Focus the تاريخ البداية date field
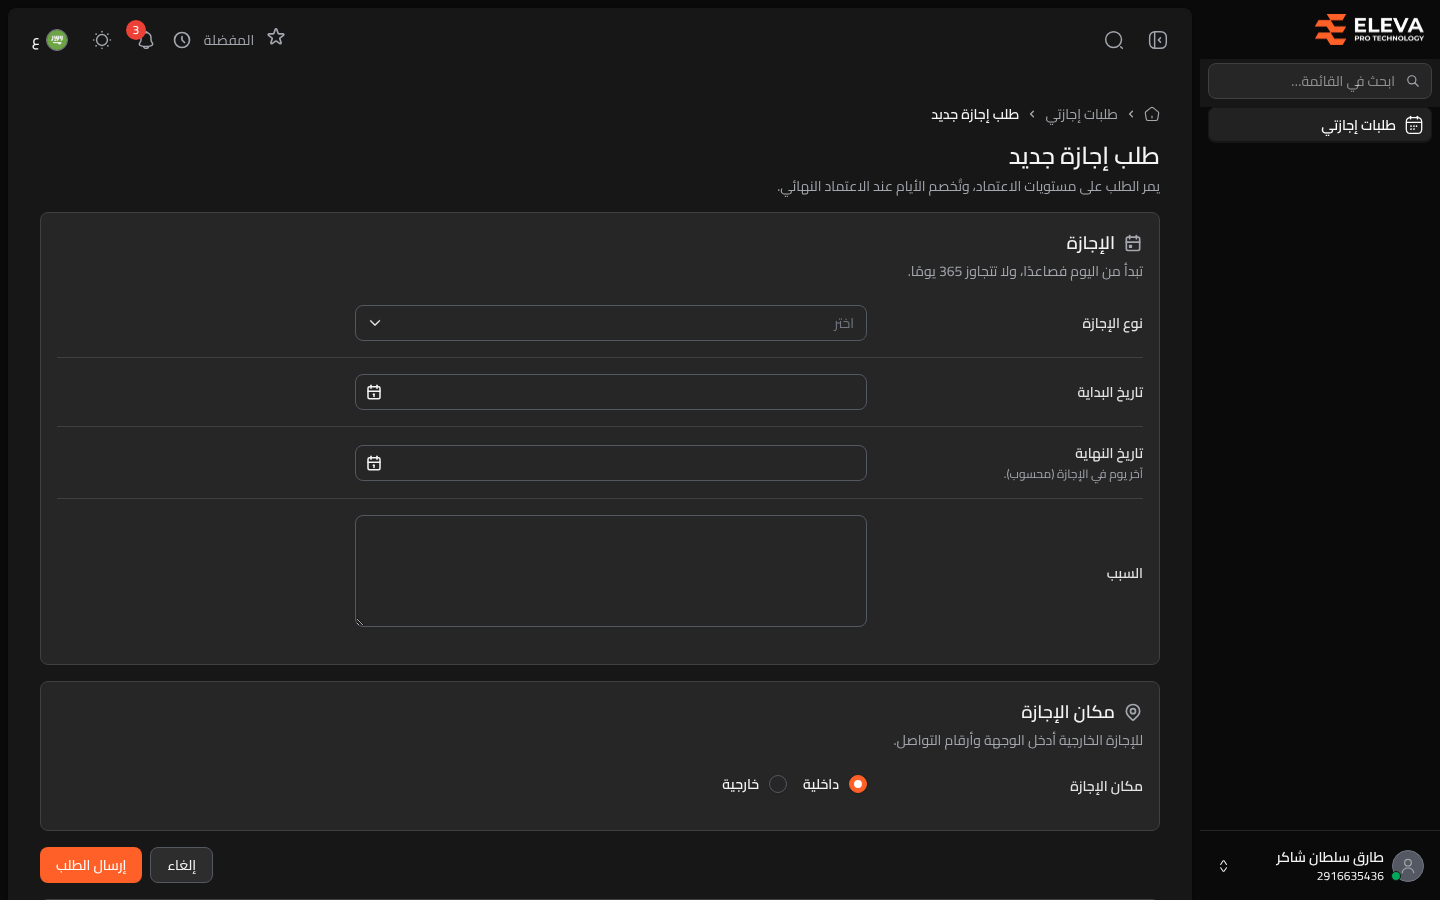 611,392
